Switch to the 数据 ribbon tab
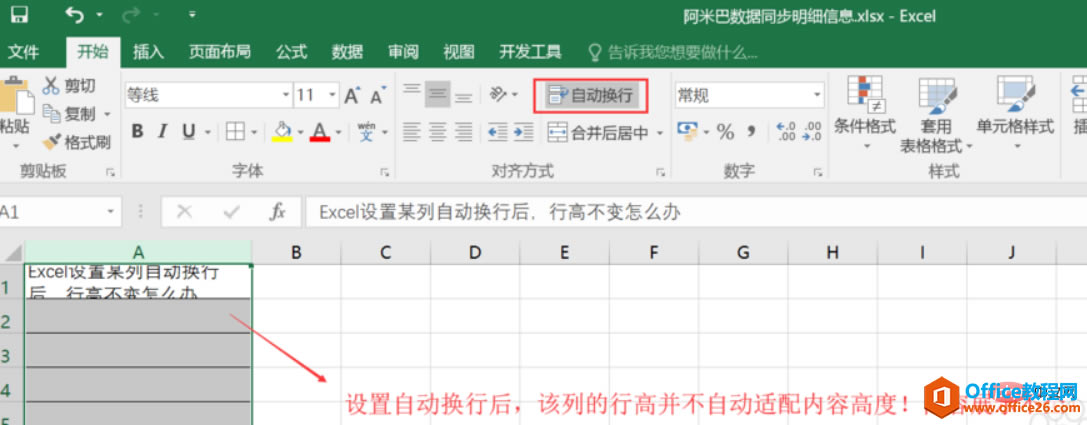1087x425 pixels. [x=347, y=52]
